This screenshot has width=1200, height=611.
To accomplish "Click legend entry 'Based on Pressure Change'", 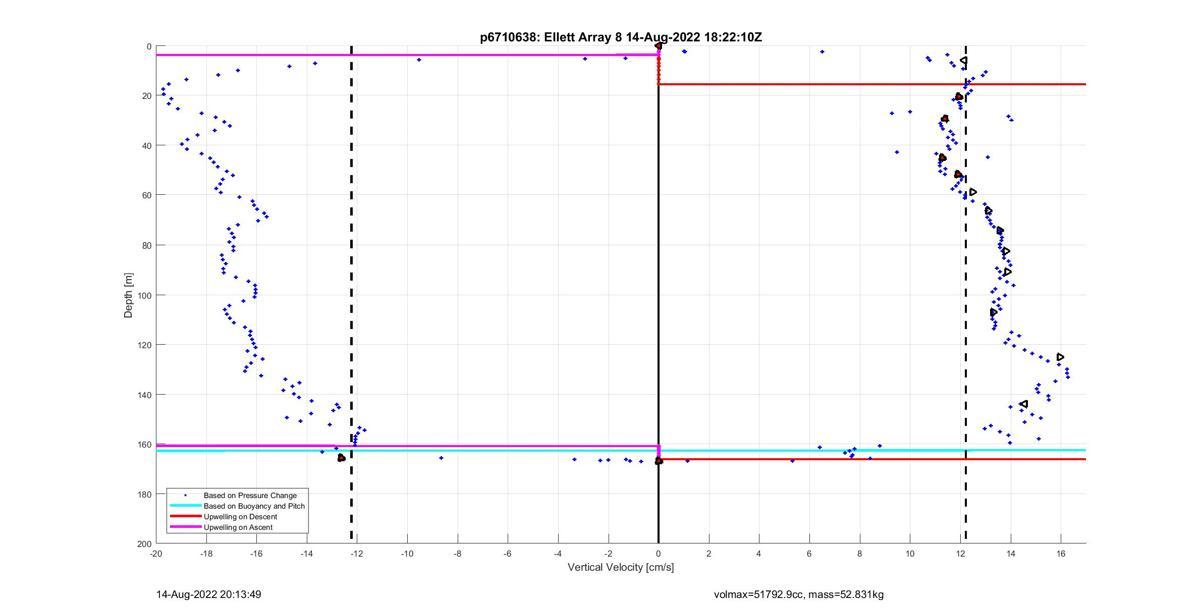I will pos(250,495).
